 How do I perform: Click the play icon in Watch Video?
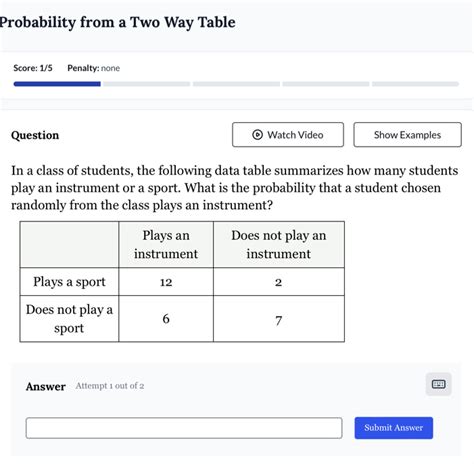pyautogui.click(x=257, y=135)
